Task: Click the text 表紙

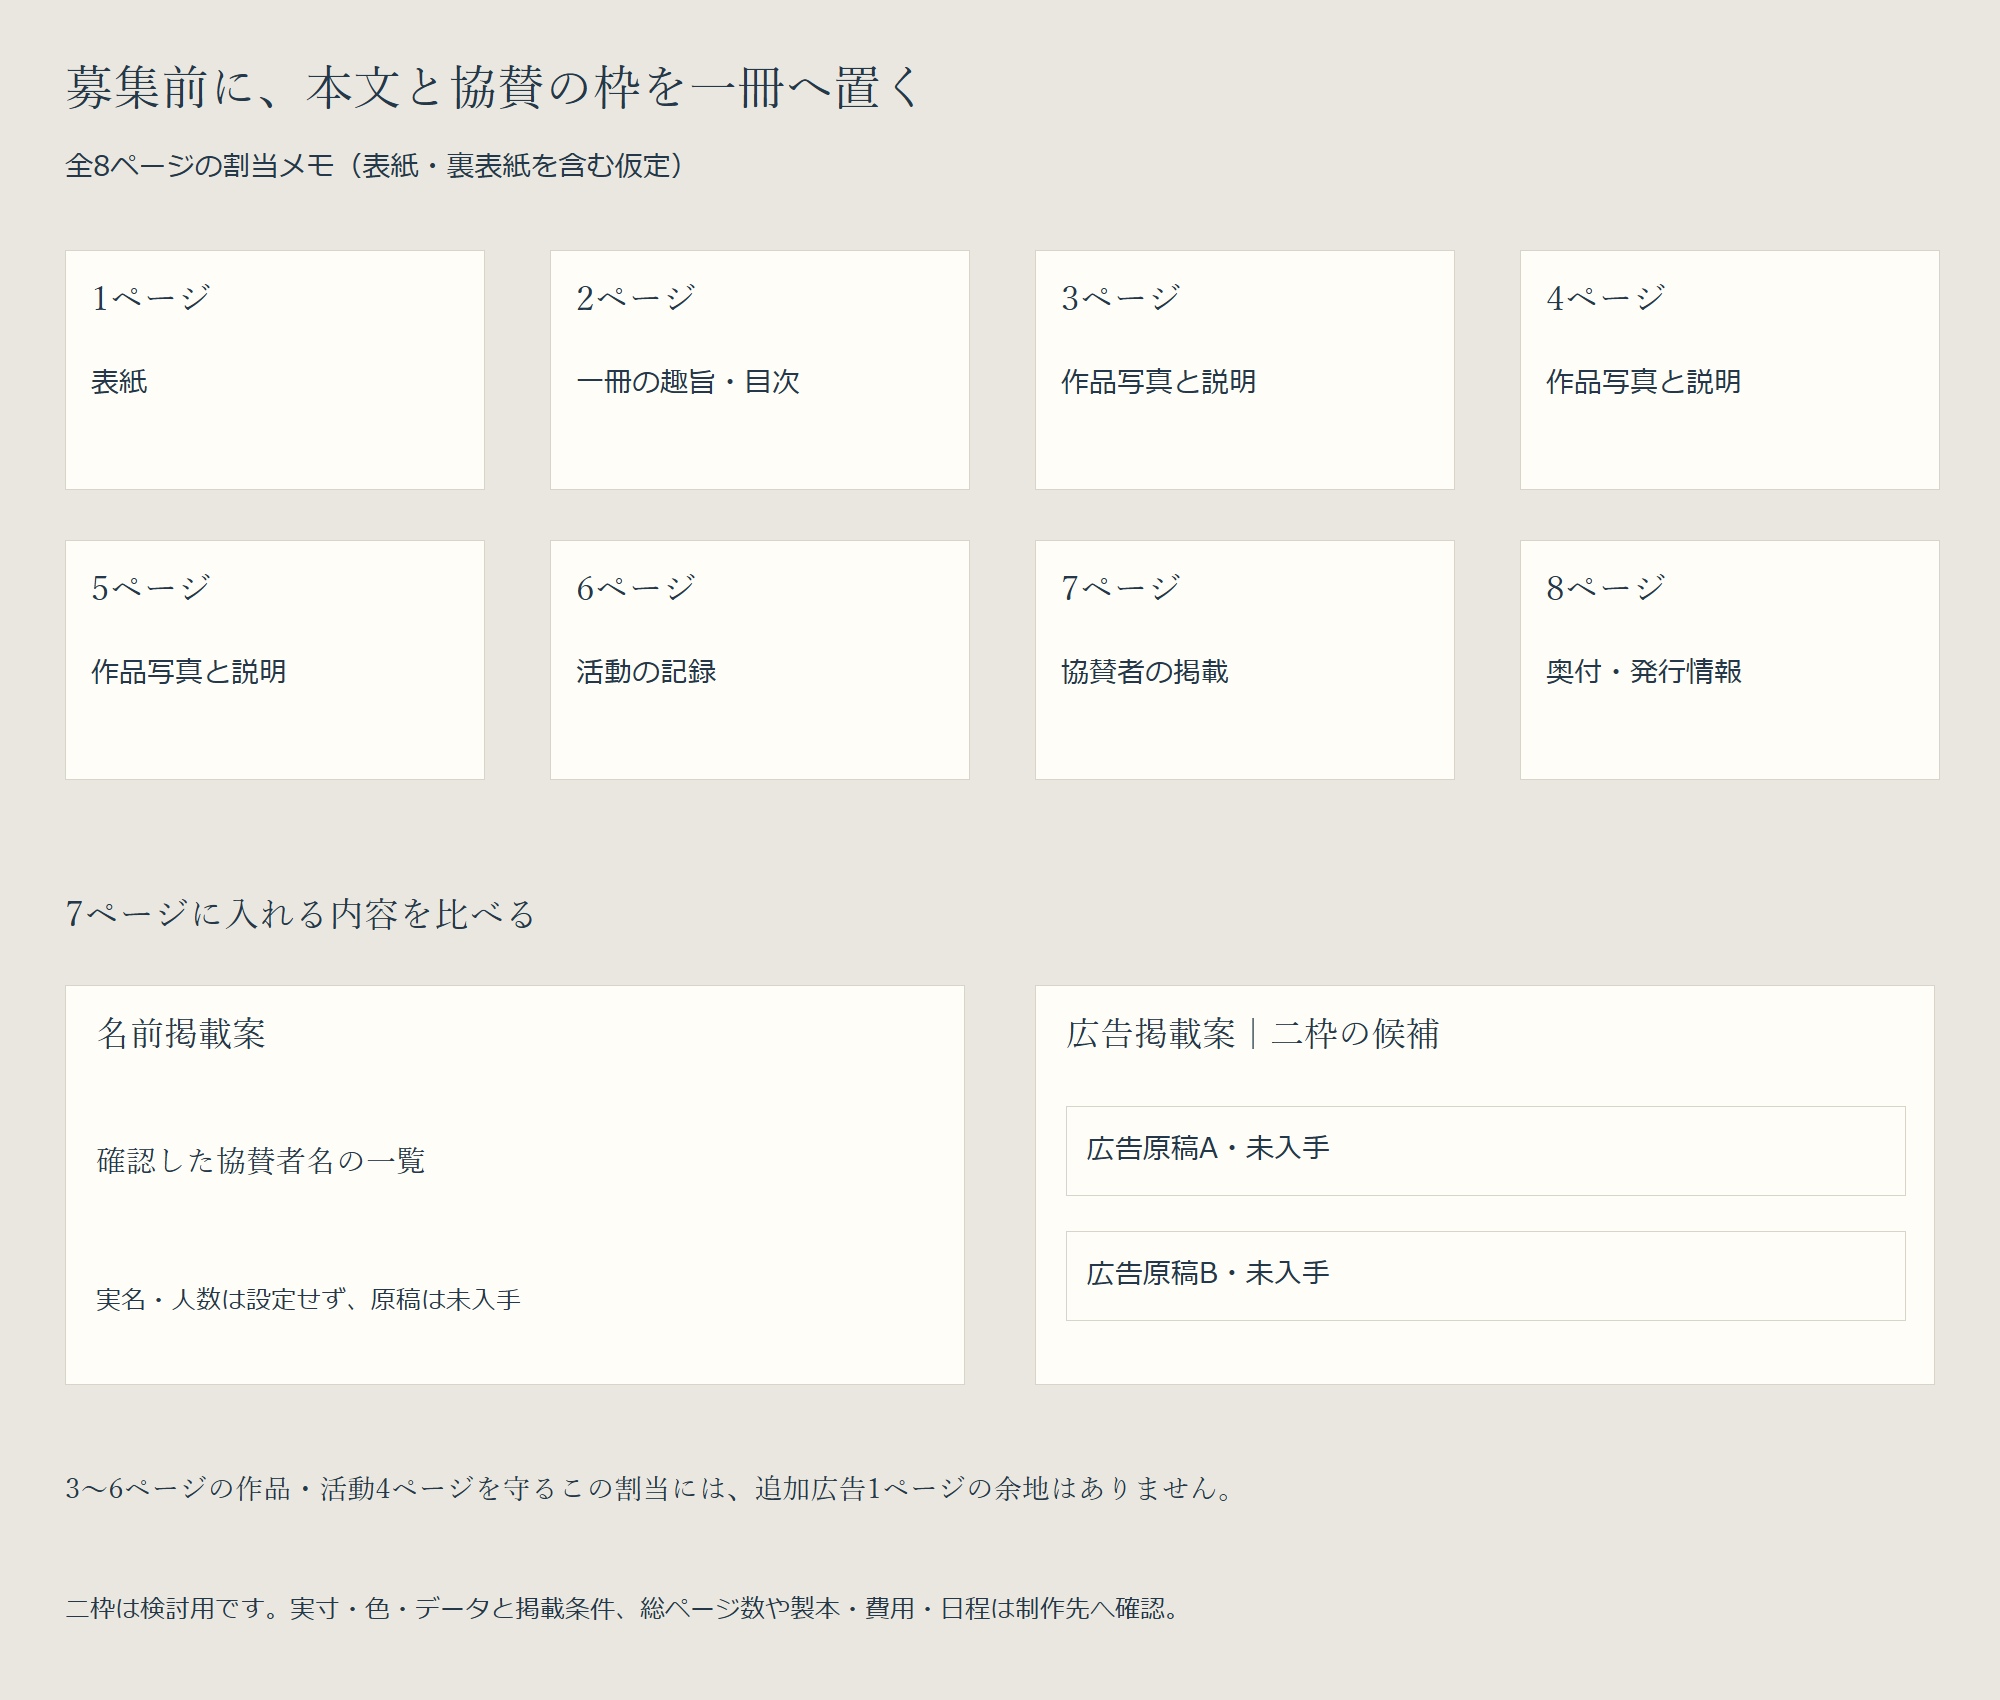Action: coord(120,381)
